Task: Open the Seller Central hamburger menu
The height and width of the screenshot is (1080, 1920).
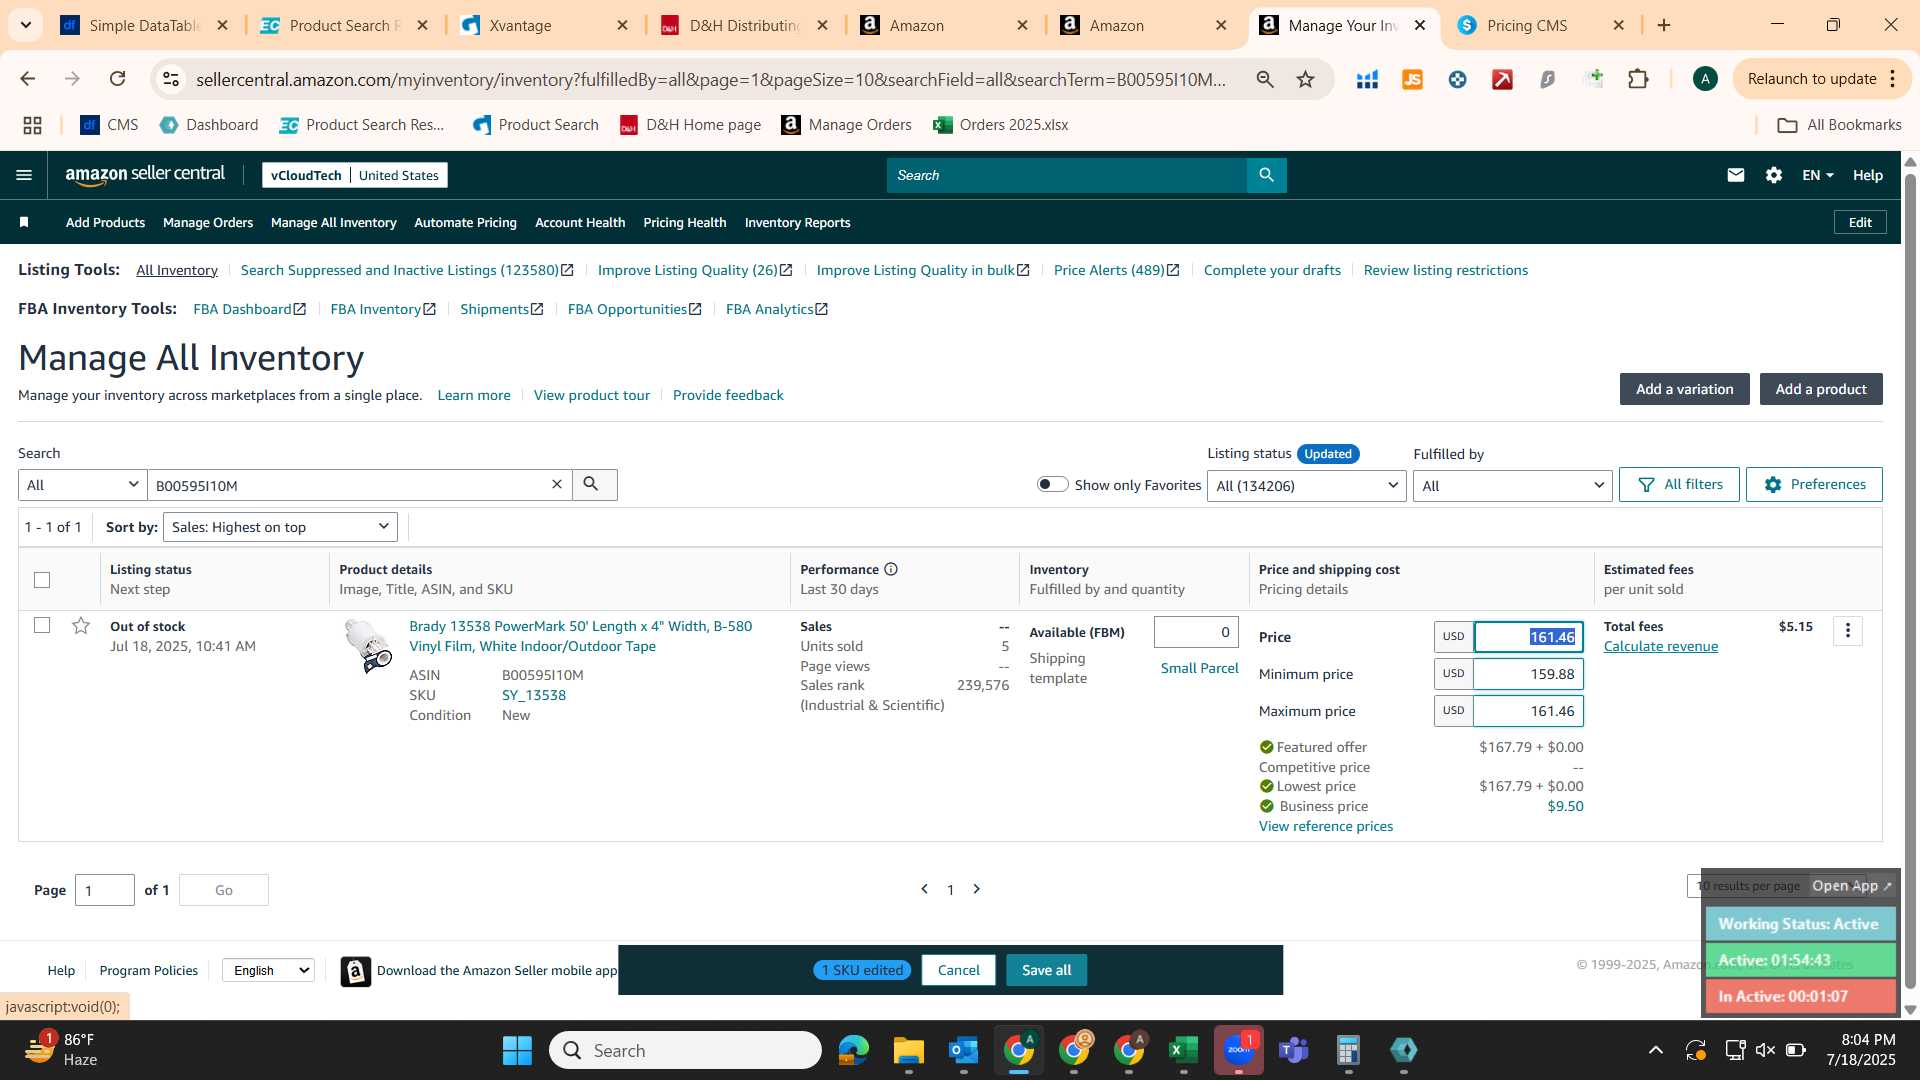Action: click(24, 175)
